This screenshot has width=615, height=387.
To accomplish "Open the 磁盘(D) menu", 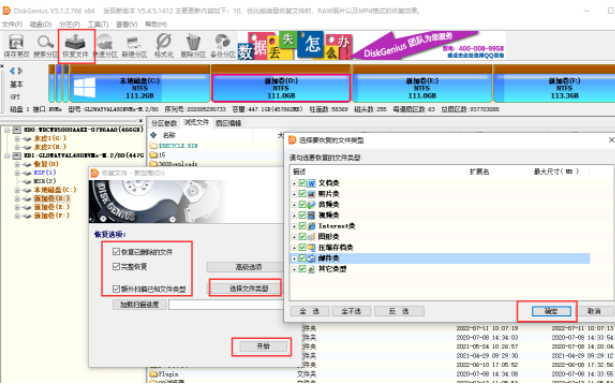I will [41, 24].
